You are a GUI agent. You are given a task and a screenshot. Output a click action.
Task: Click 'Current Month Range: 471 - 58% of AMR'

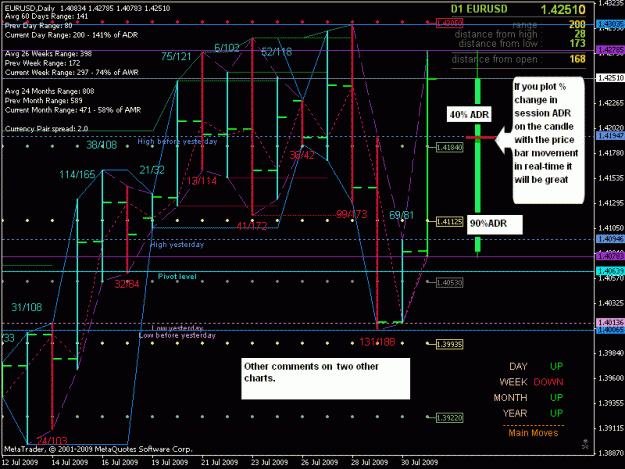(x=73, y=110)
